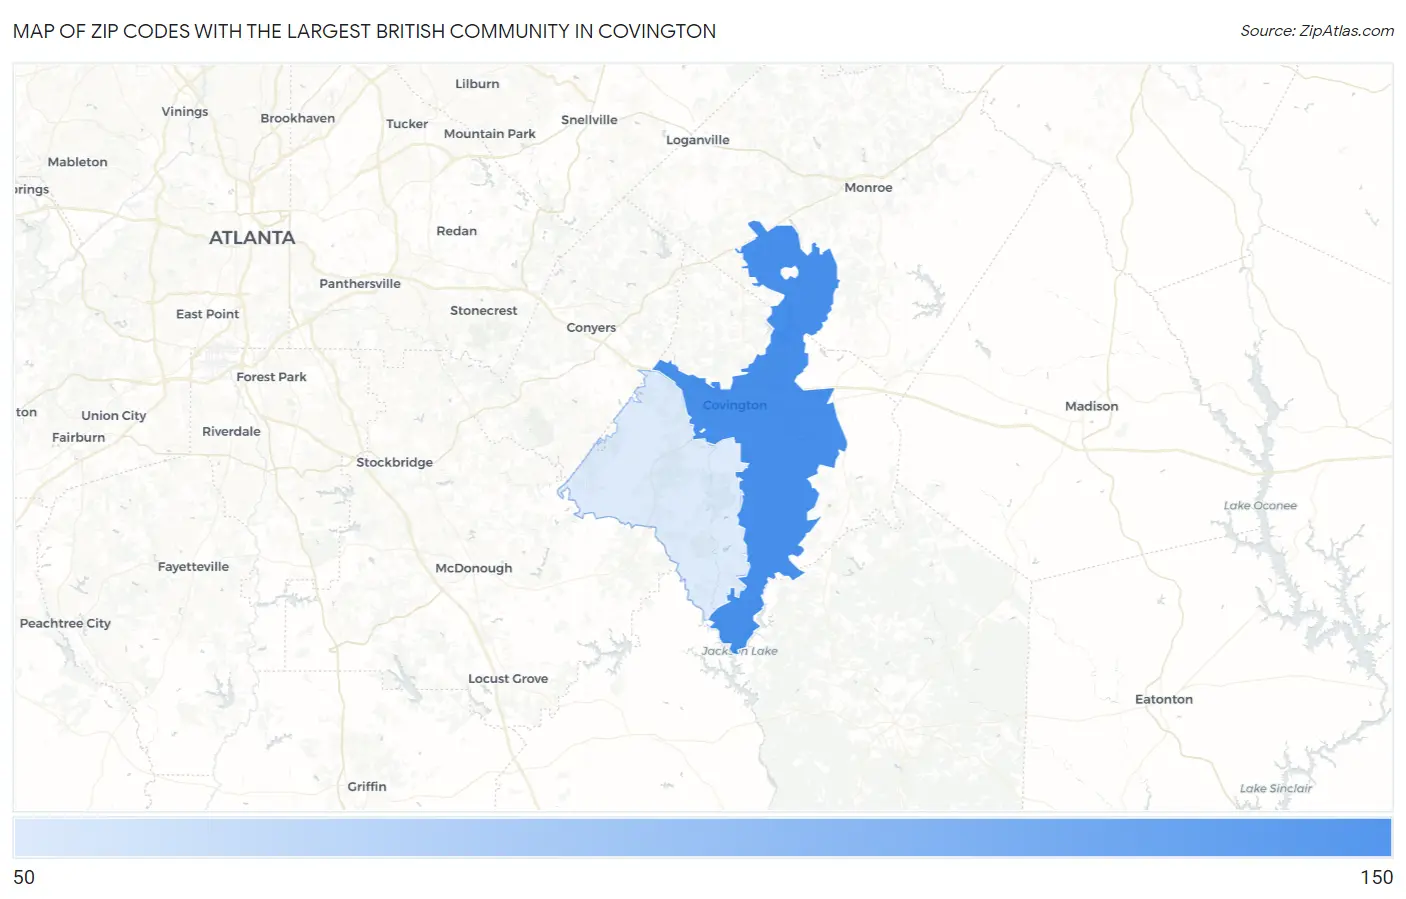
Task: Click the Covington city label
Action: coord(735,405)
